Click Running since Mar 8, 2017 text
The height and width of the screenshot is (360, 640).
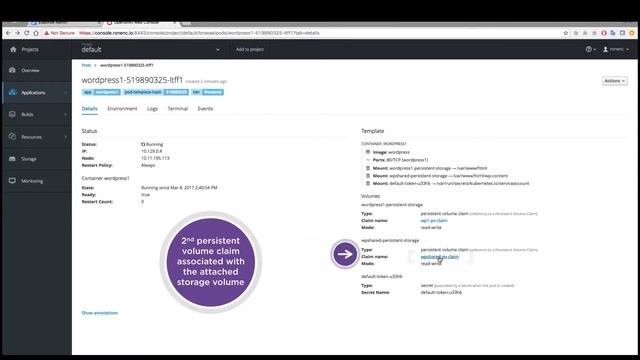(179, 188)
